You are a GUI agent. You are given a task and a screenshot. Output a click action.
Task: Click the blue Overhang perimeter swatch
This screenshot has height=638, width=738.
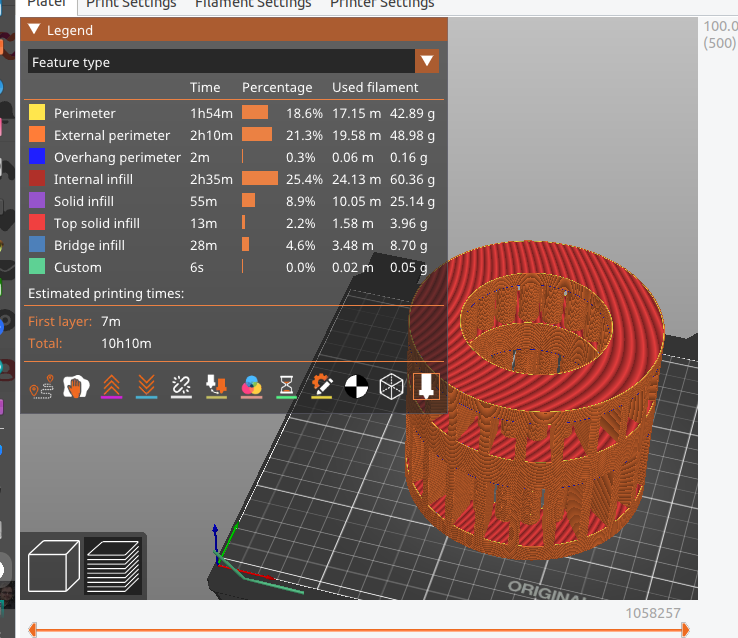[x=37, y=157]
